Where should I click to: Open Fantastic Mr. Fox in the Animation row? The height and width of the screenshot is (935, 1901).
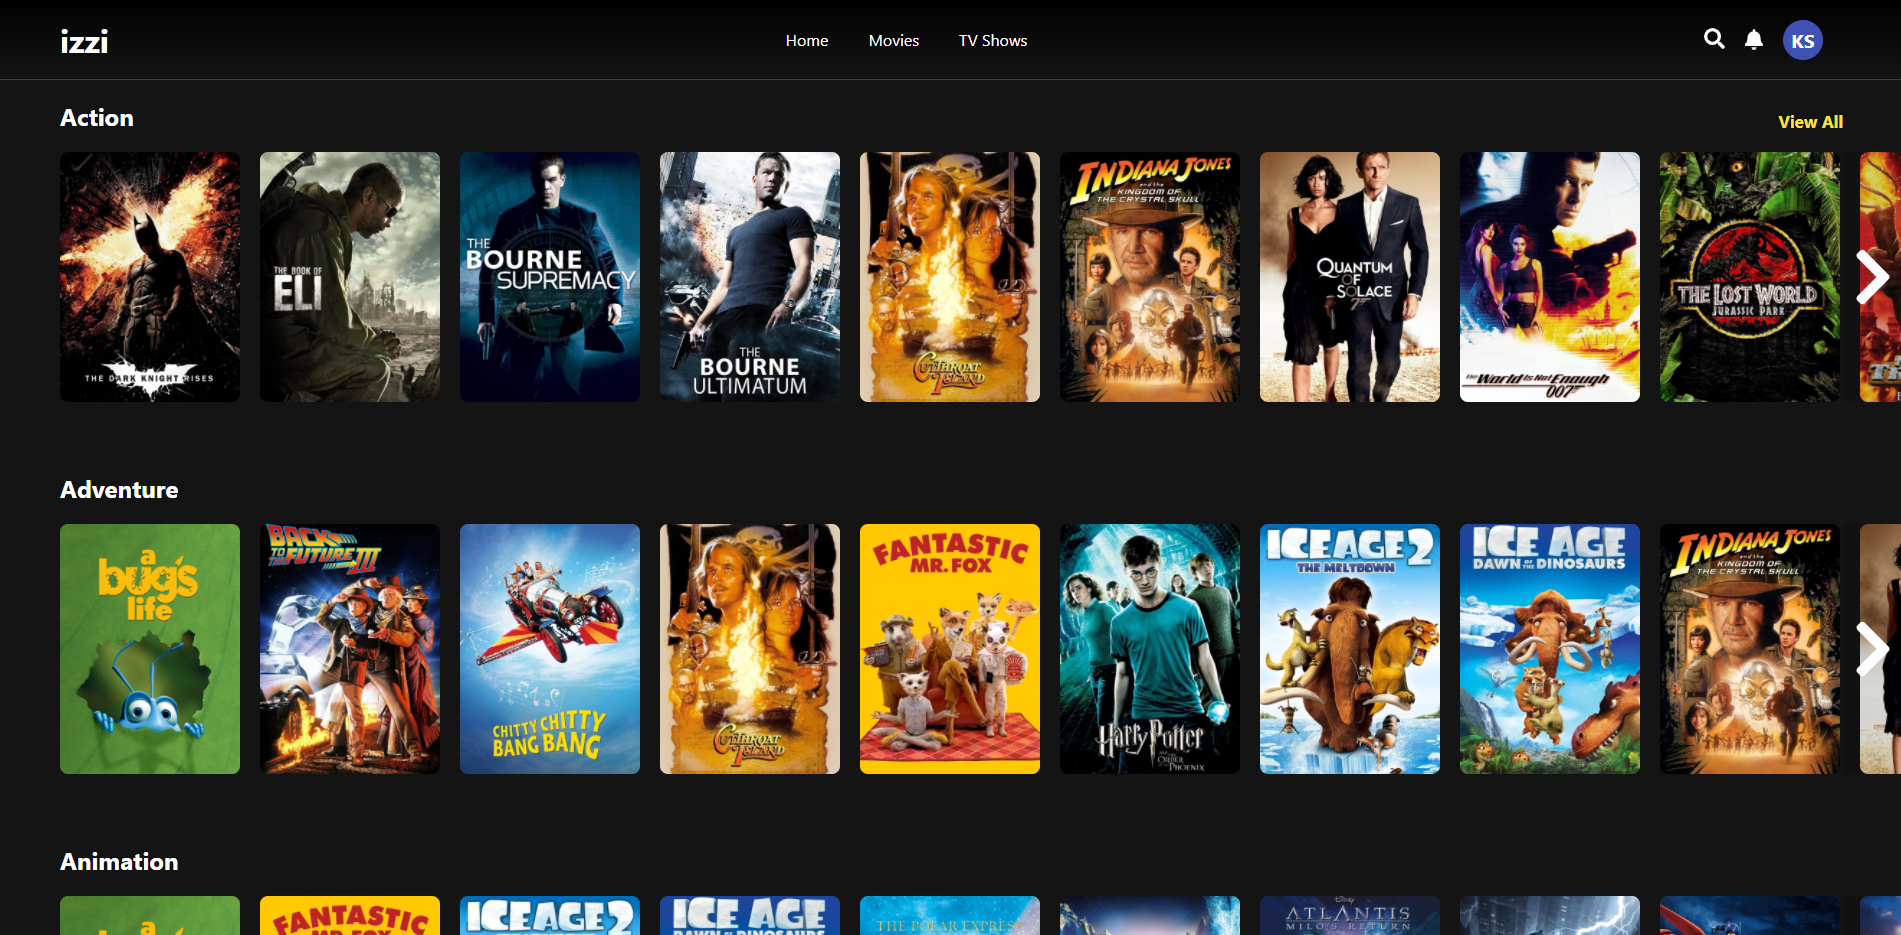(350, 916)
